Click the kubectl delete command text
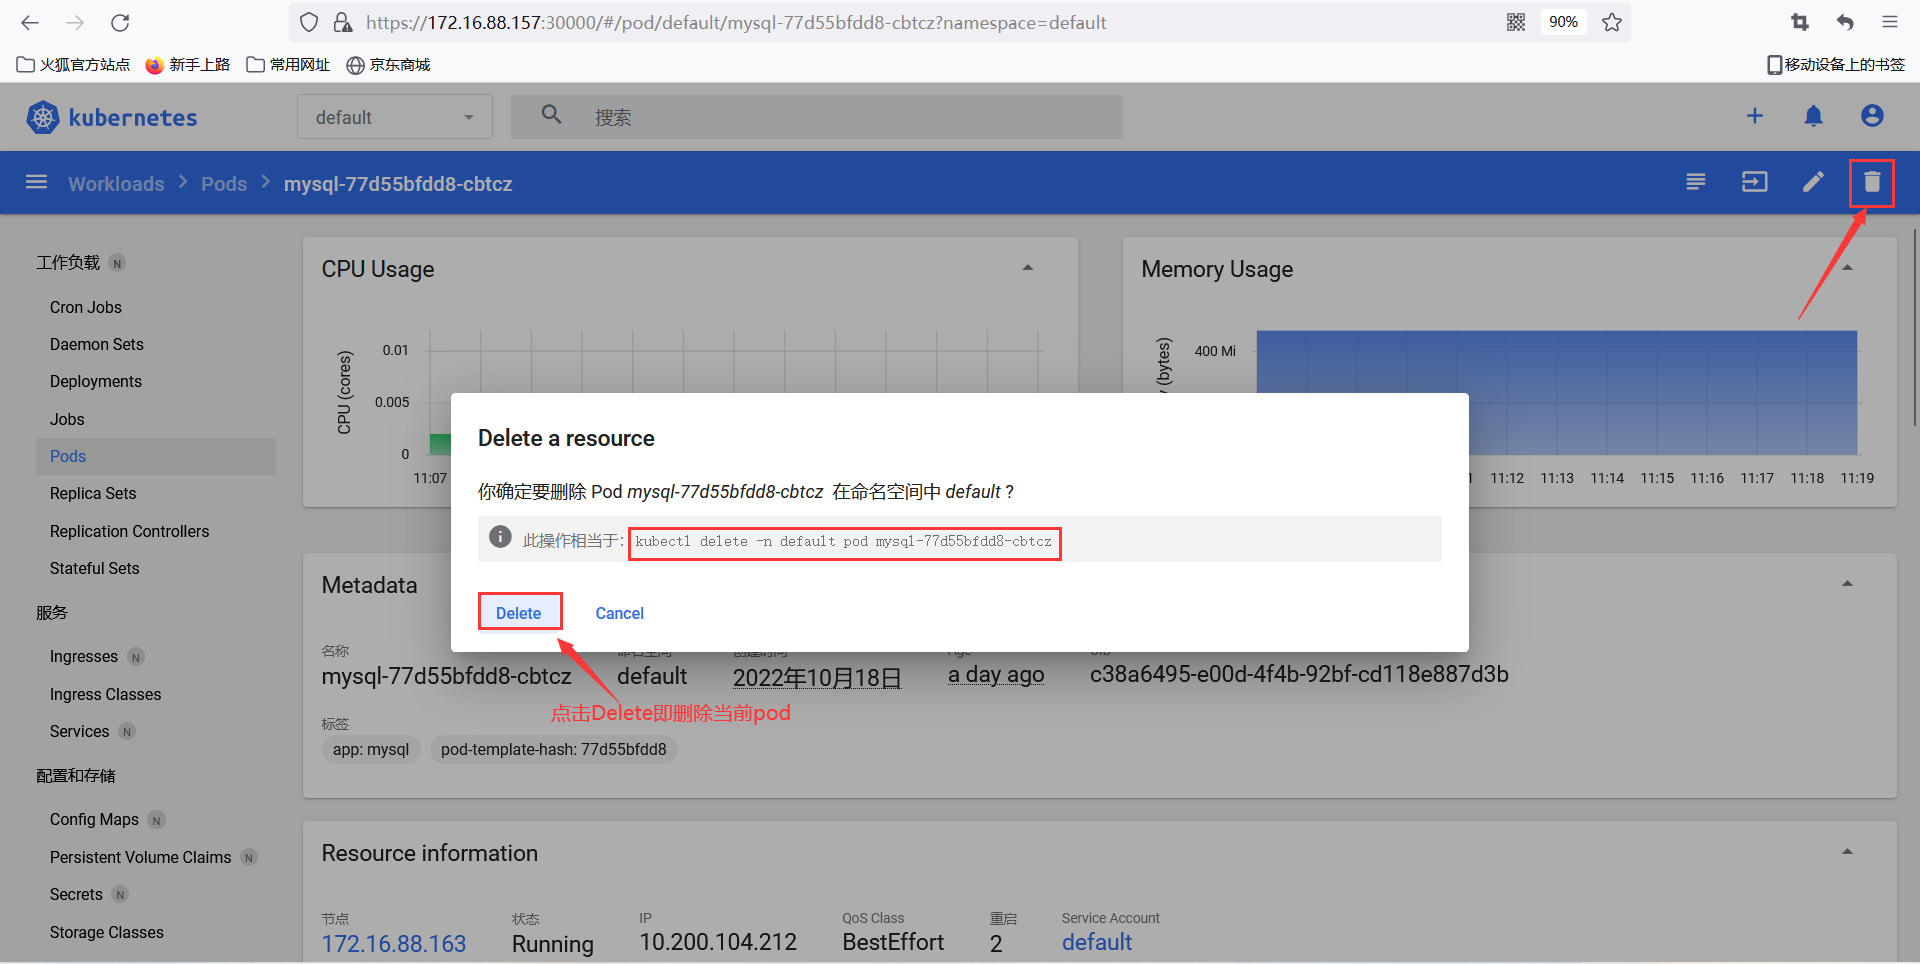This screenshot has width=1920, height=964. coord(844,541)
